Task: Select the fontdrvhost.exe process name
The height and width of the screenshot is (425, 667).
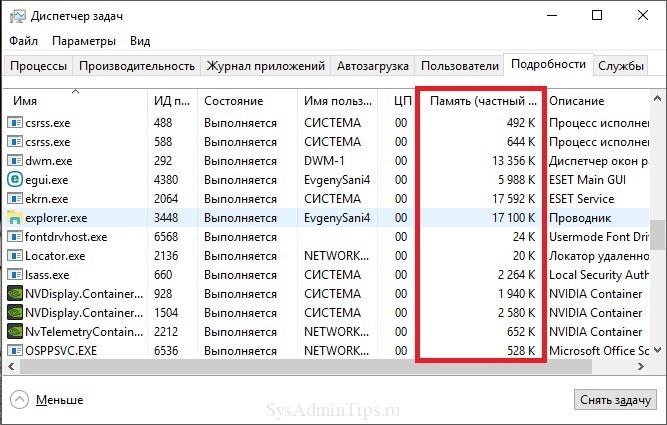Action: [x=66, y=237]
